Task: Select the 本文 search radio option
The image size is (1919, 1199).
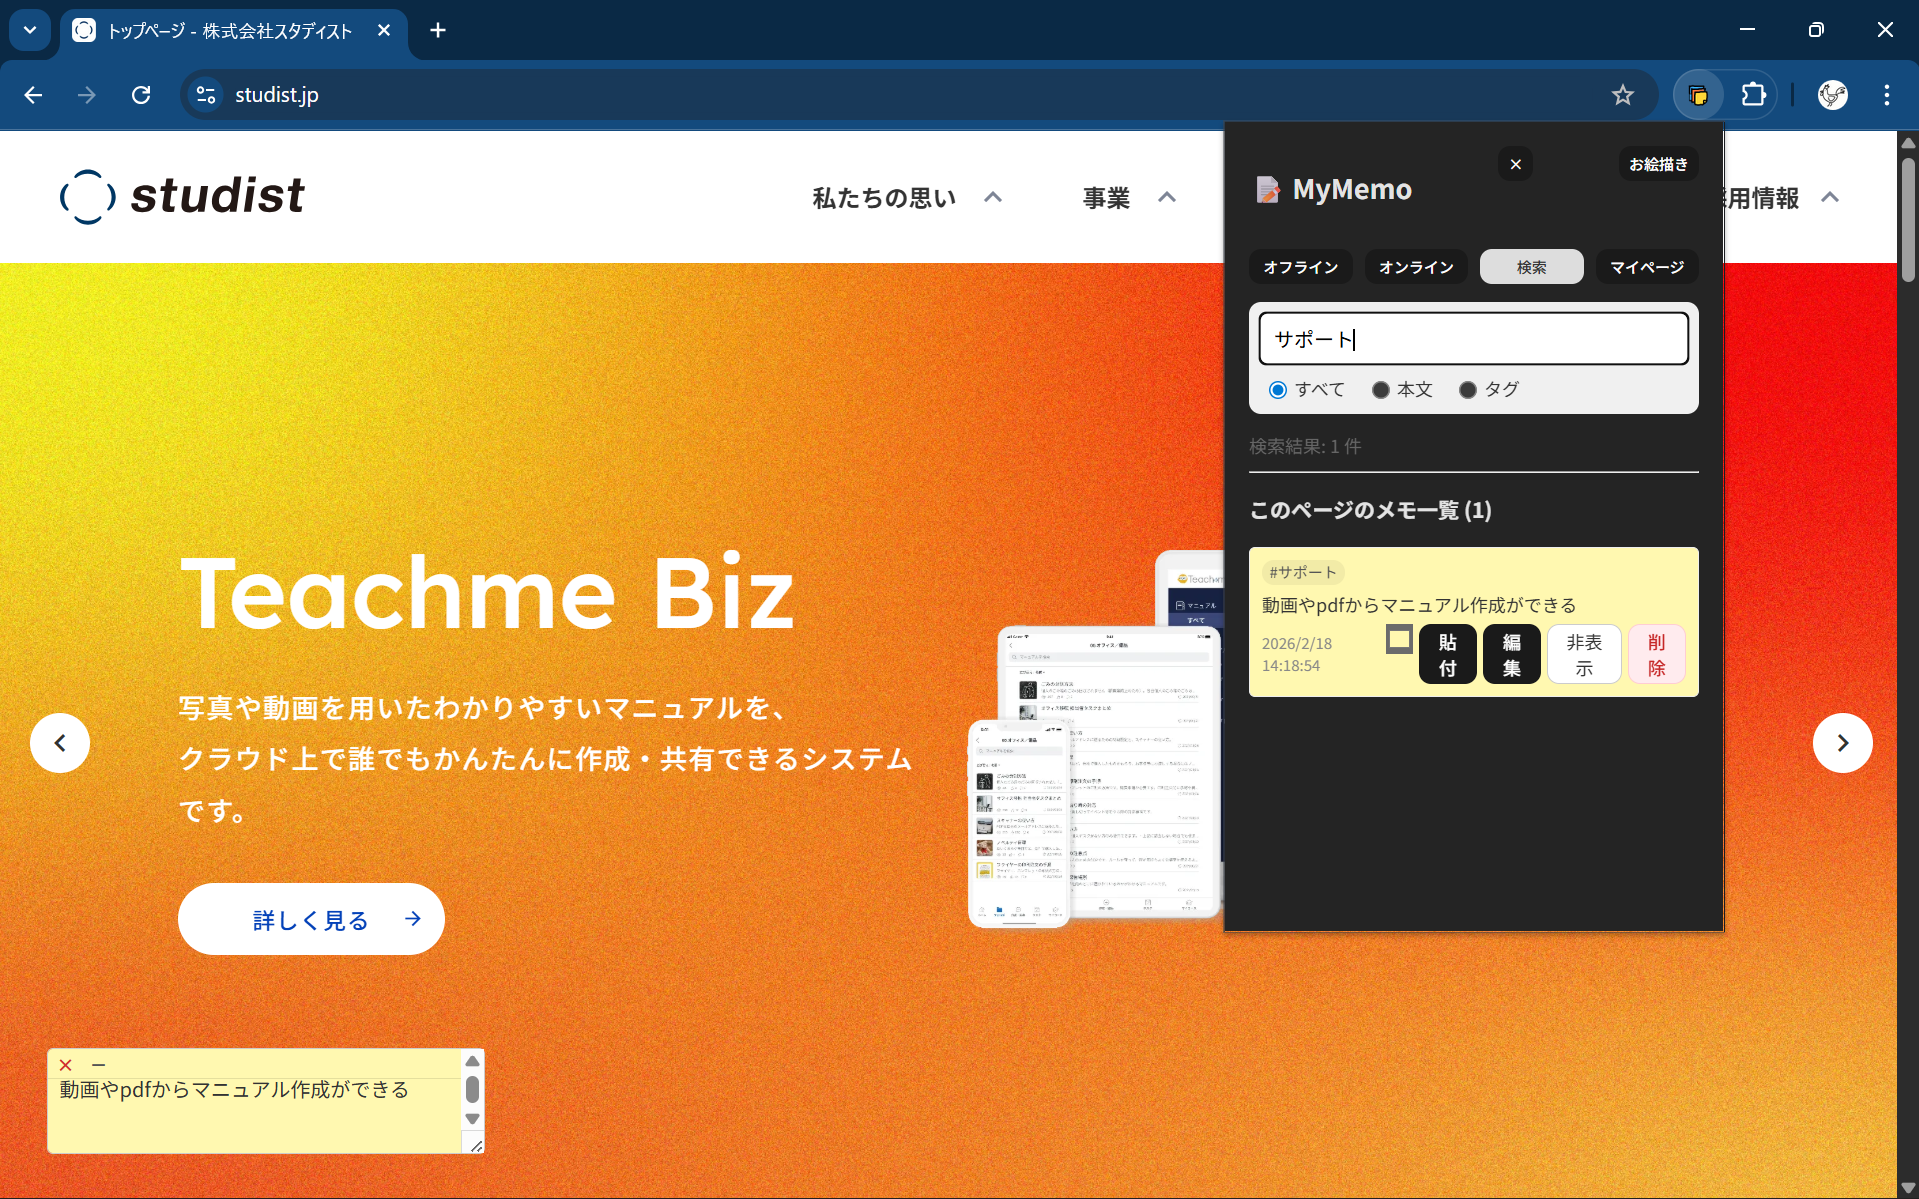Action: tap(1381, 390)
